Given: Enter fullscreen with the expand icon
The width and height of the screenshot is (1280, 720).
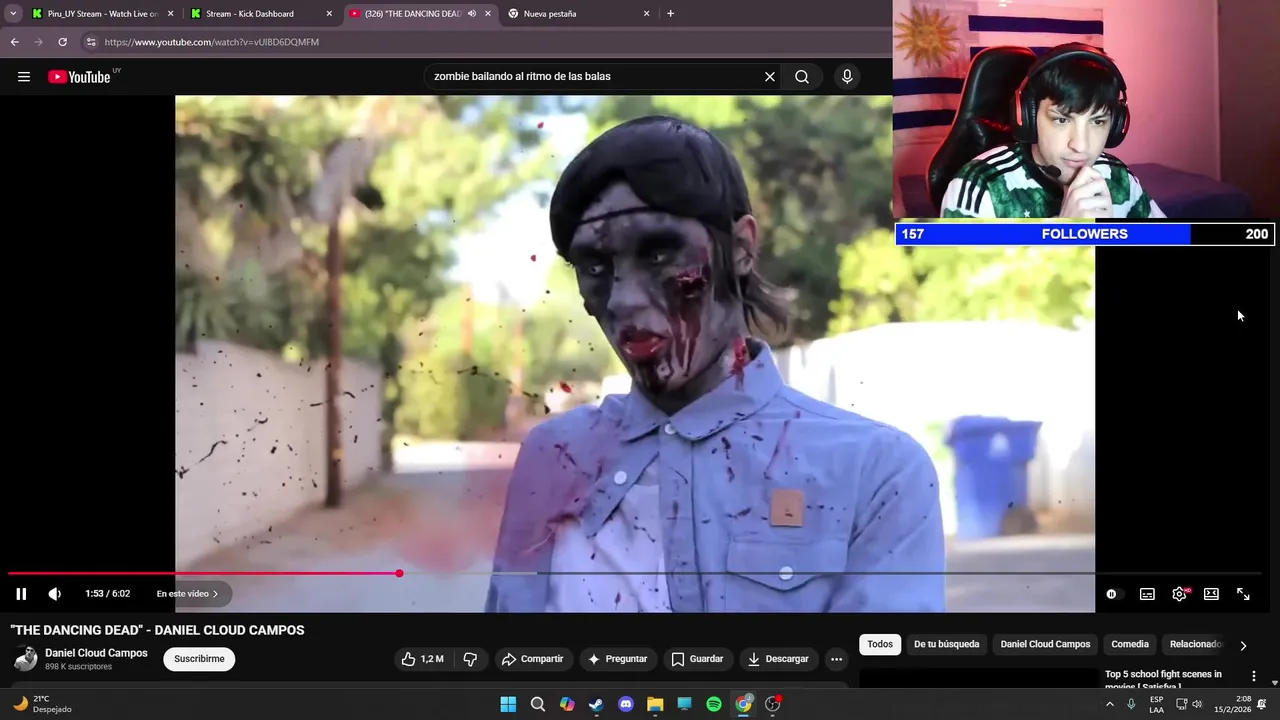Looking at the screenshot, I should [1243, 594].
